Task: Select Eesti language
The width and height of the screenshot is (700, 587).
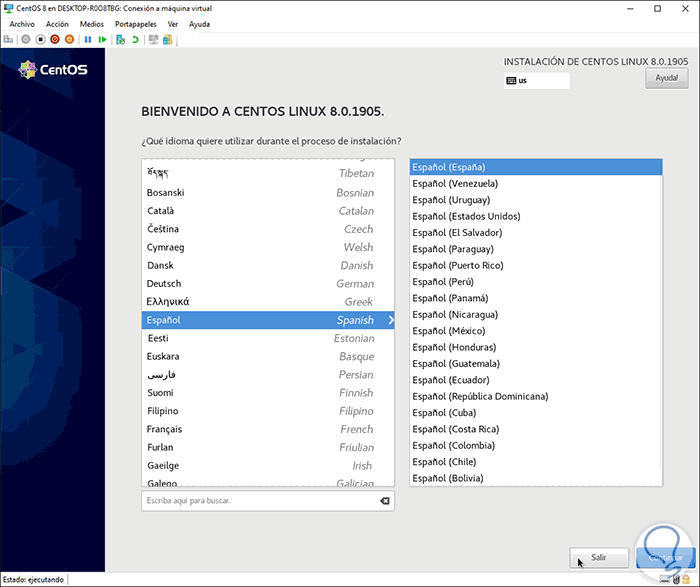Action: tap(268, 338)
